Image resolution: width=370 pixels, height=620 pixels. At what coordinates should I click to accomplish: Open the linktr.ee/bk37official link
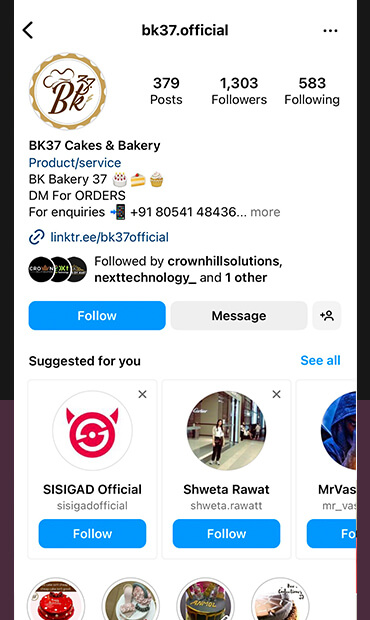(109, 237)
